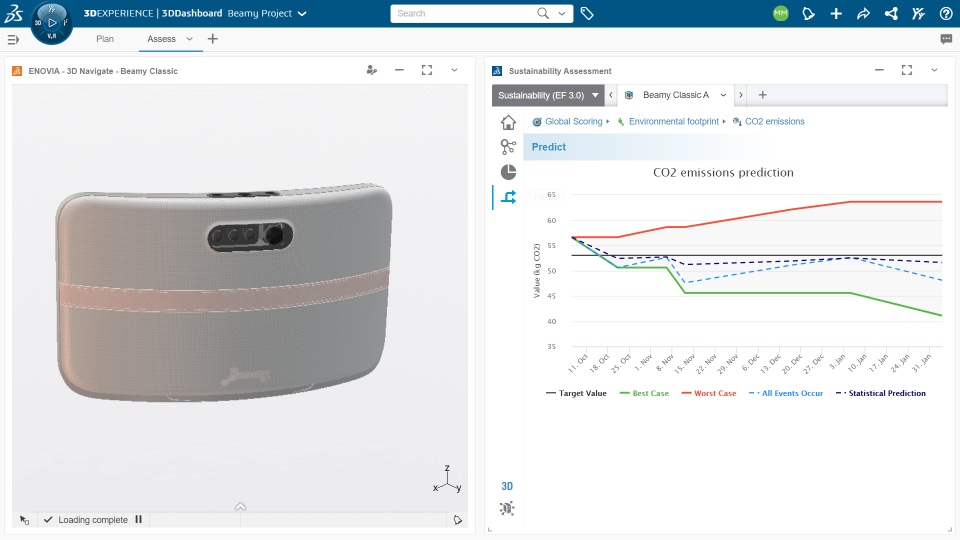
Task: Open the pie chart view icon
Action: 508,172
